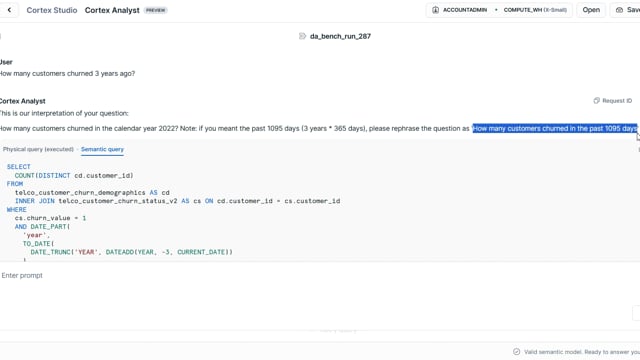Click the cs.churn_value = 1 condition
Image resolution: width=640 pixels, height=360 pixels.
[51, 218]
